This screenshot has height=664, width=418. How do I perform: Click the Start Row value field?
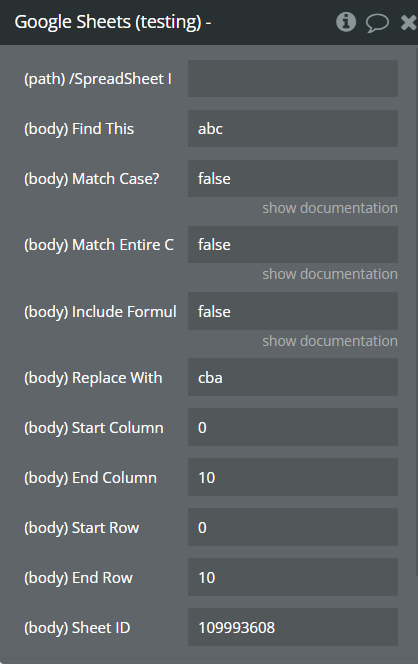[293, 527]
